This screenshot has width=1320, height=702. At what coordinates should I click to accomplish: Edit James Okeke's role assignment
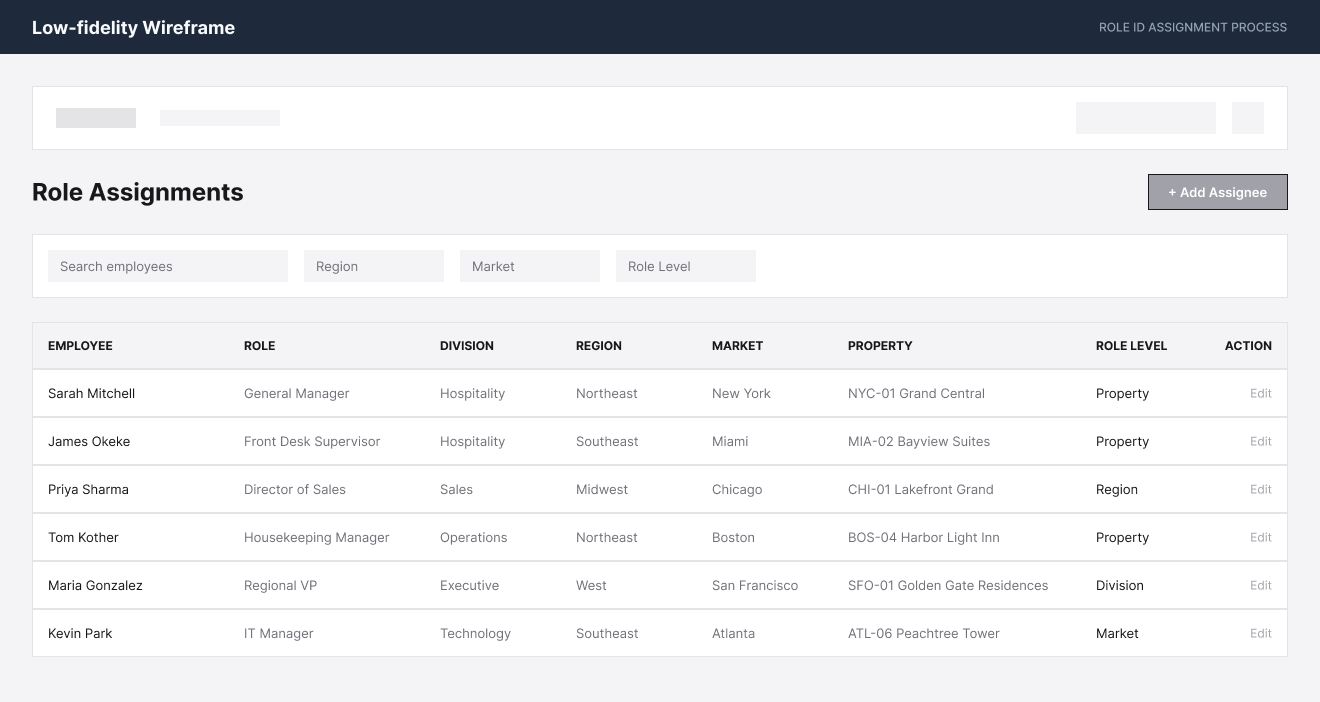click(1261, 441)
